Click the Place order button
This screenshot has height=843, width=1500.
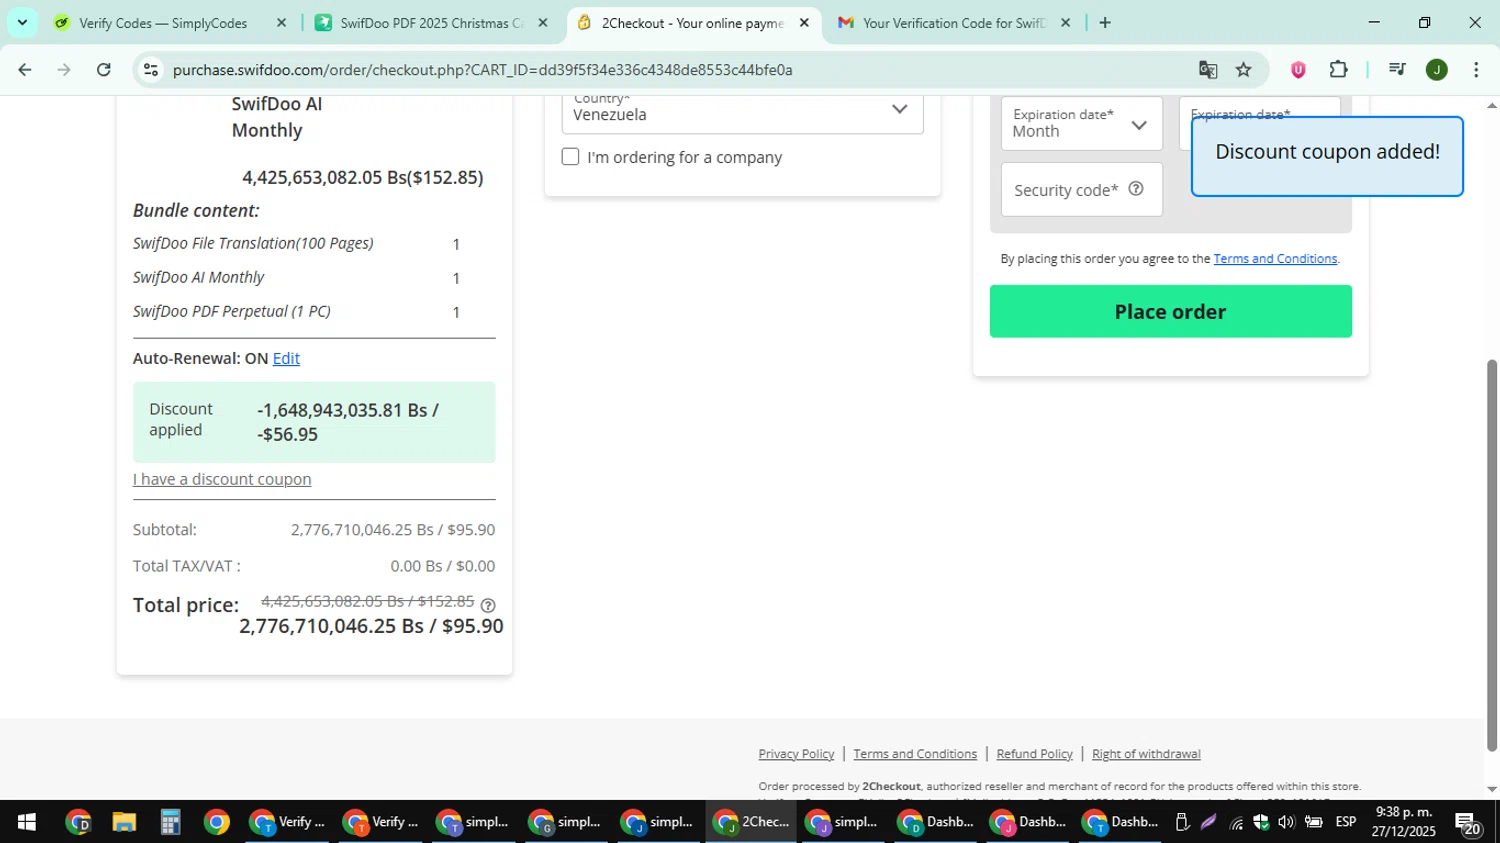click(1170, 312)
